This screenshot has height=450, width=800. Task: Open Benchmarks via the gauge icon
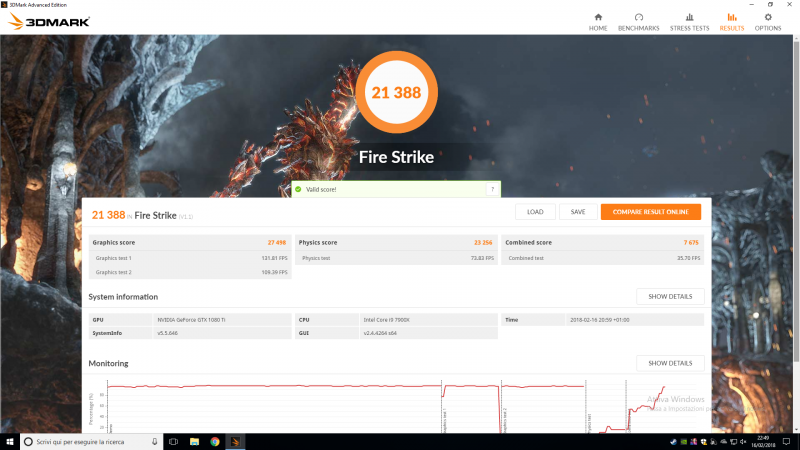point(639,17)
